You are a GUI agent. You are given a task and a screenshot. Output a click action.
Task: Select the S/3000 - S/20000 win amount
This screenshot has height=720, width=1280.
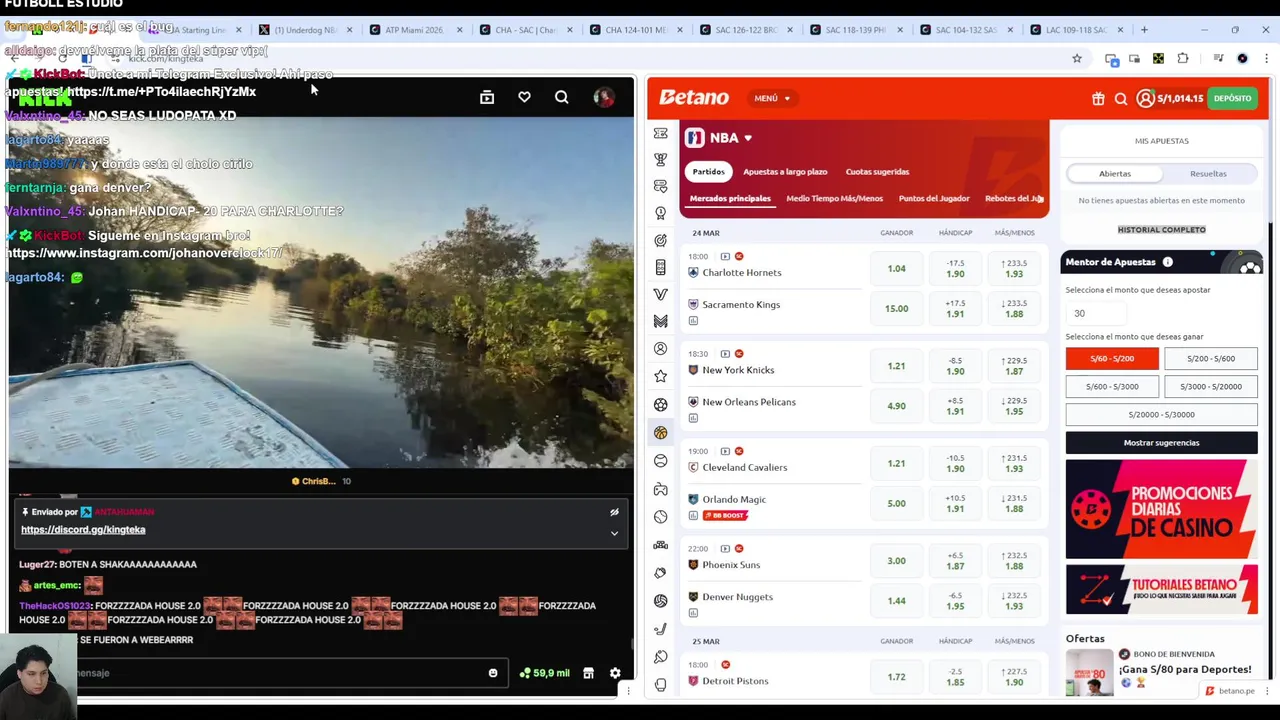click(x=1211, y=387)
